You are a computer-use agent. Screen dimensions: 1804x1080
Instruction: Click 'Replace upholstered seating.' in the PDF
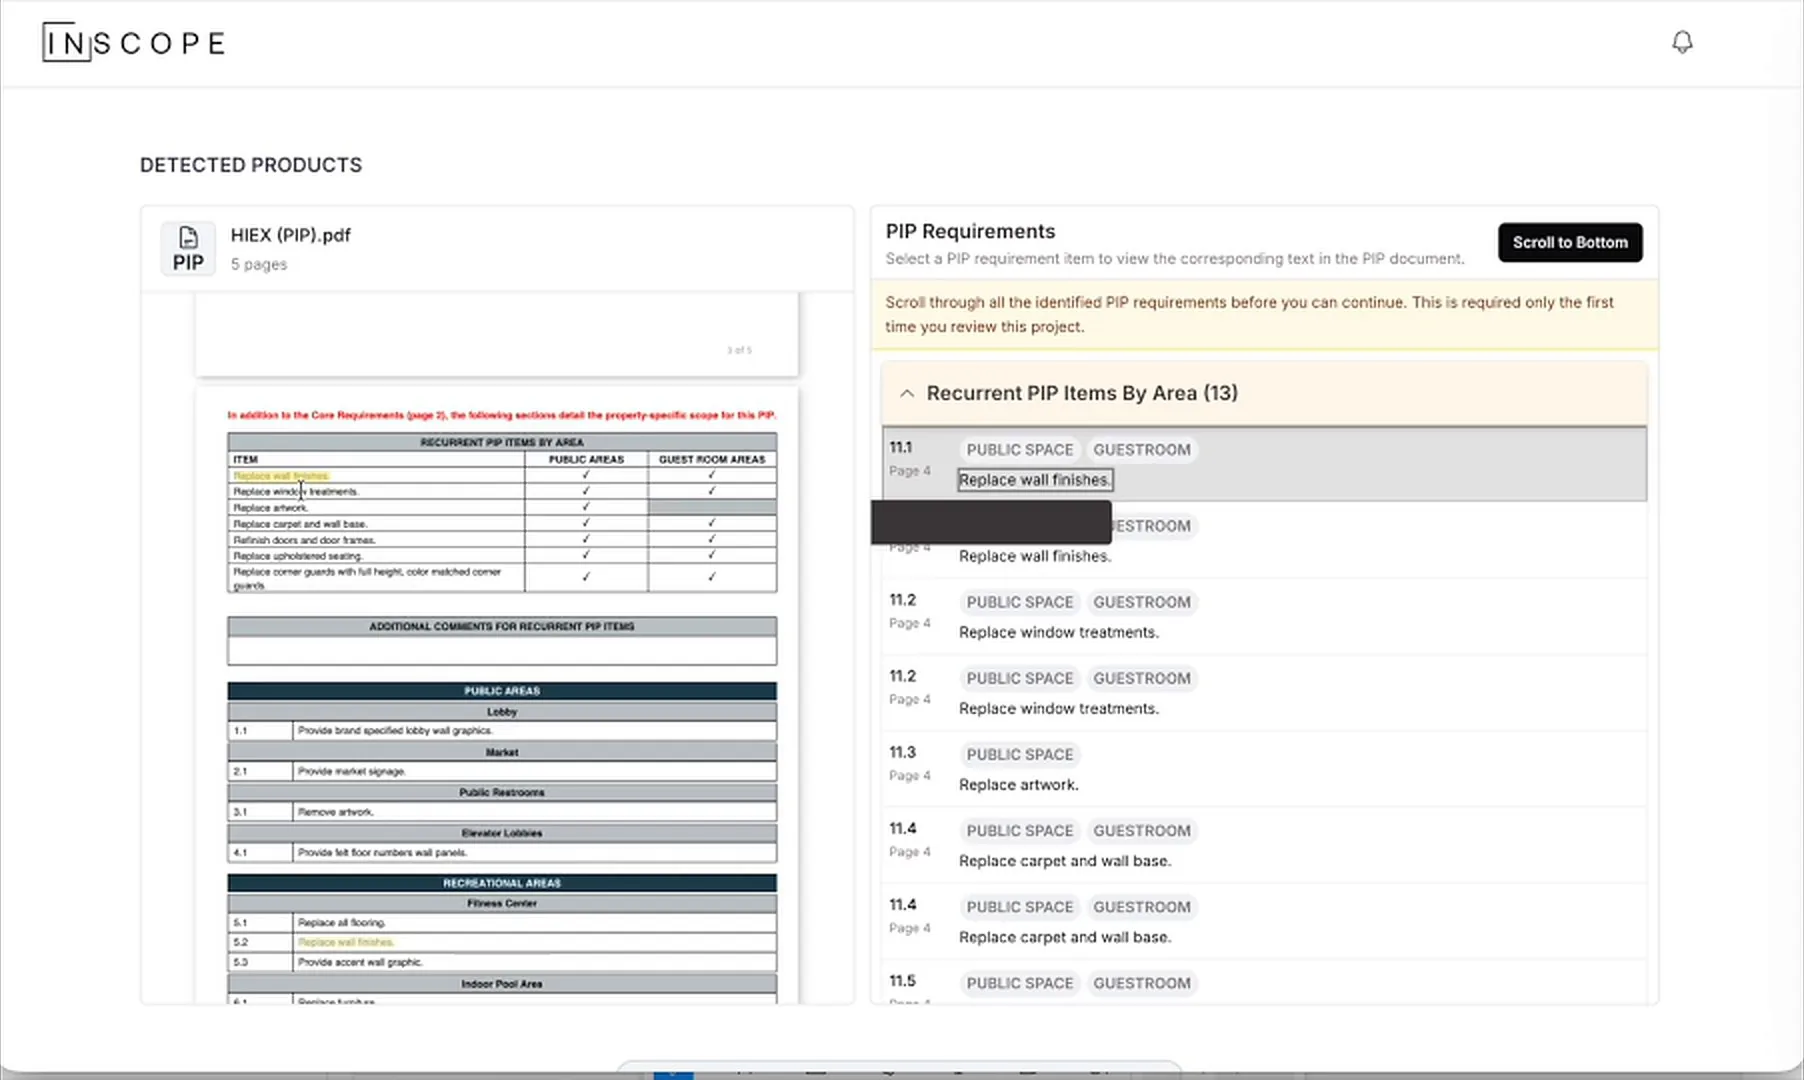297,556
